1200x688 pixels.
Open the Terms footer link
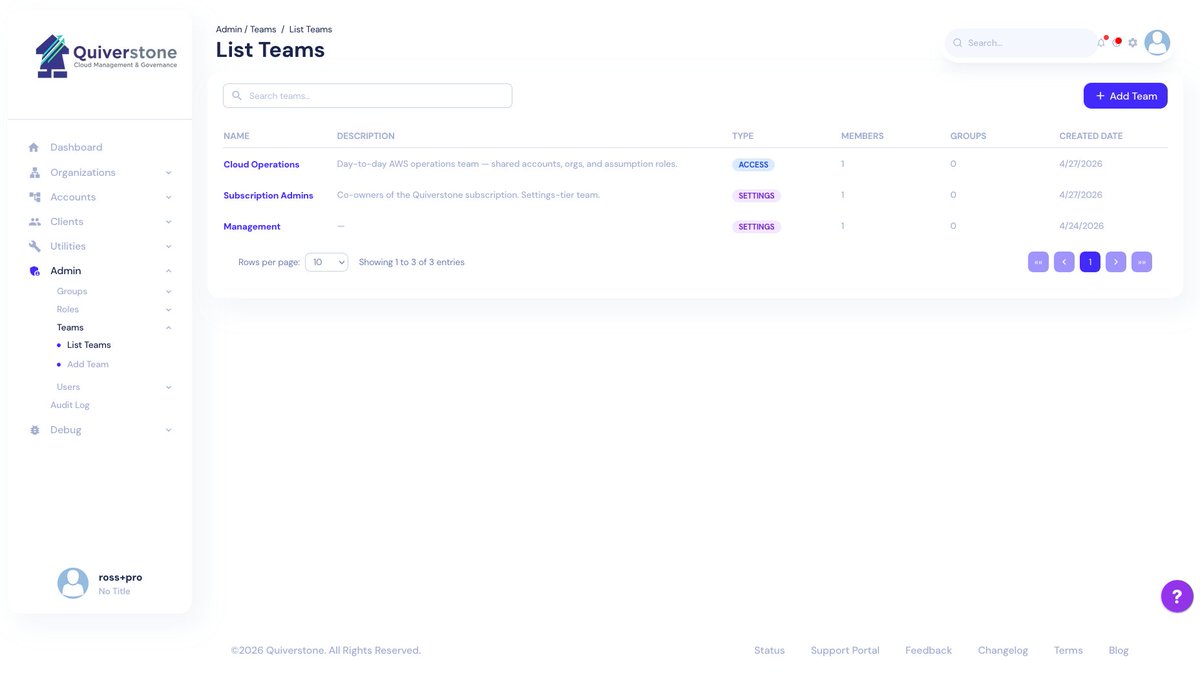[x=1068, y=650]
